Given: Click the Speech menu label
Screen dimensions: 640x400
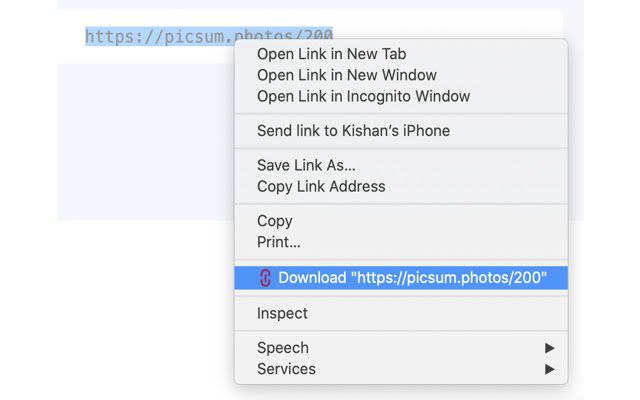Looking at the screenshot, I should coord(283,348).
